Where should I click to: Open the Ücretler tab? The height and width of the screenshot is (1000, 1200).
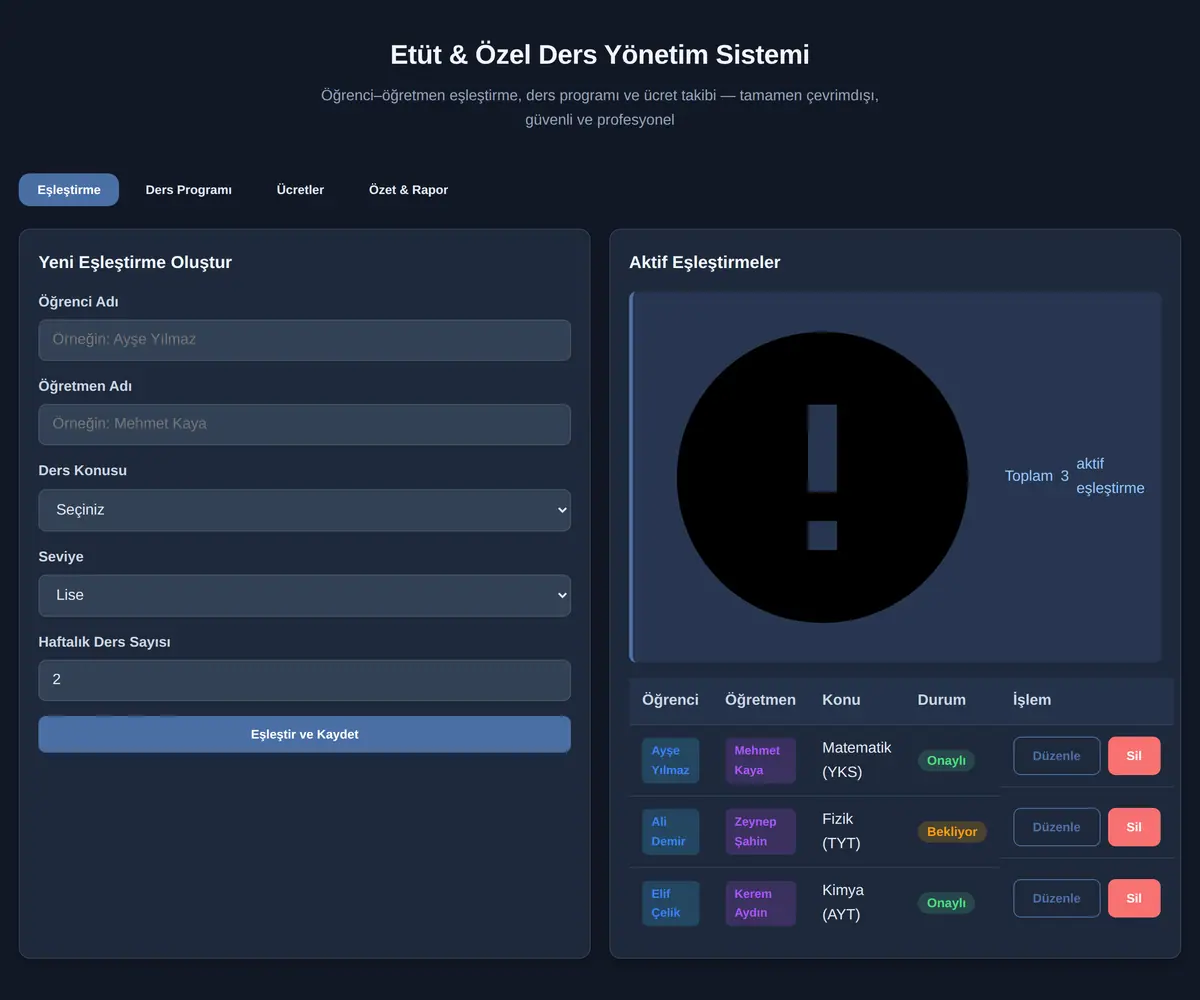point(300,190)
